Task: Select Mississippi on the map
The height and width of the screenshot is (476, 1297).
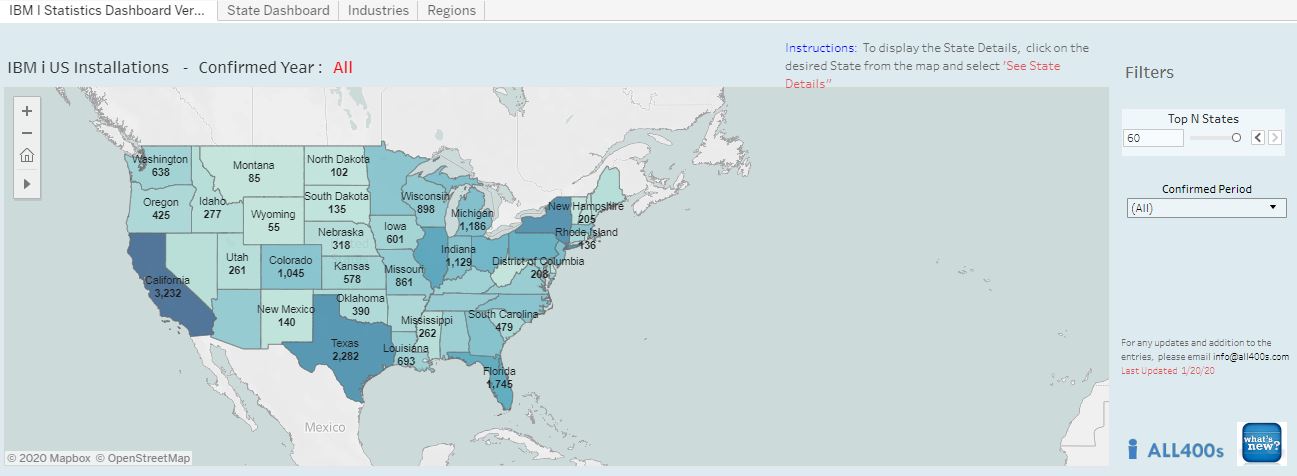Action: [x=427, y=327]
